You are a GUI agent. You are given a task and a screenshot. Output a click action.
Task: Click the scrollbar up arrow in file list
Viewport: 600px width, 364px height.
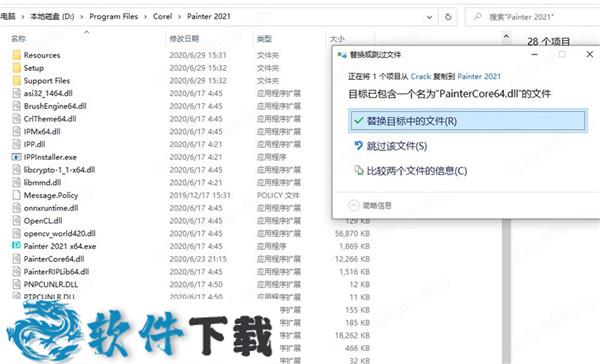tap(506, 36)
